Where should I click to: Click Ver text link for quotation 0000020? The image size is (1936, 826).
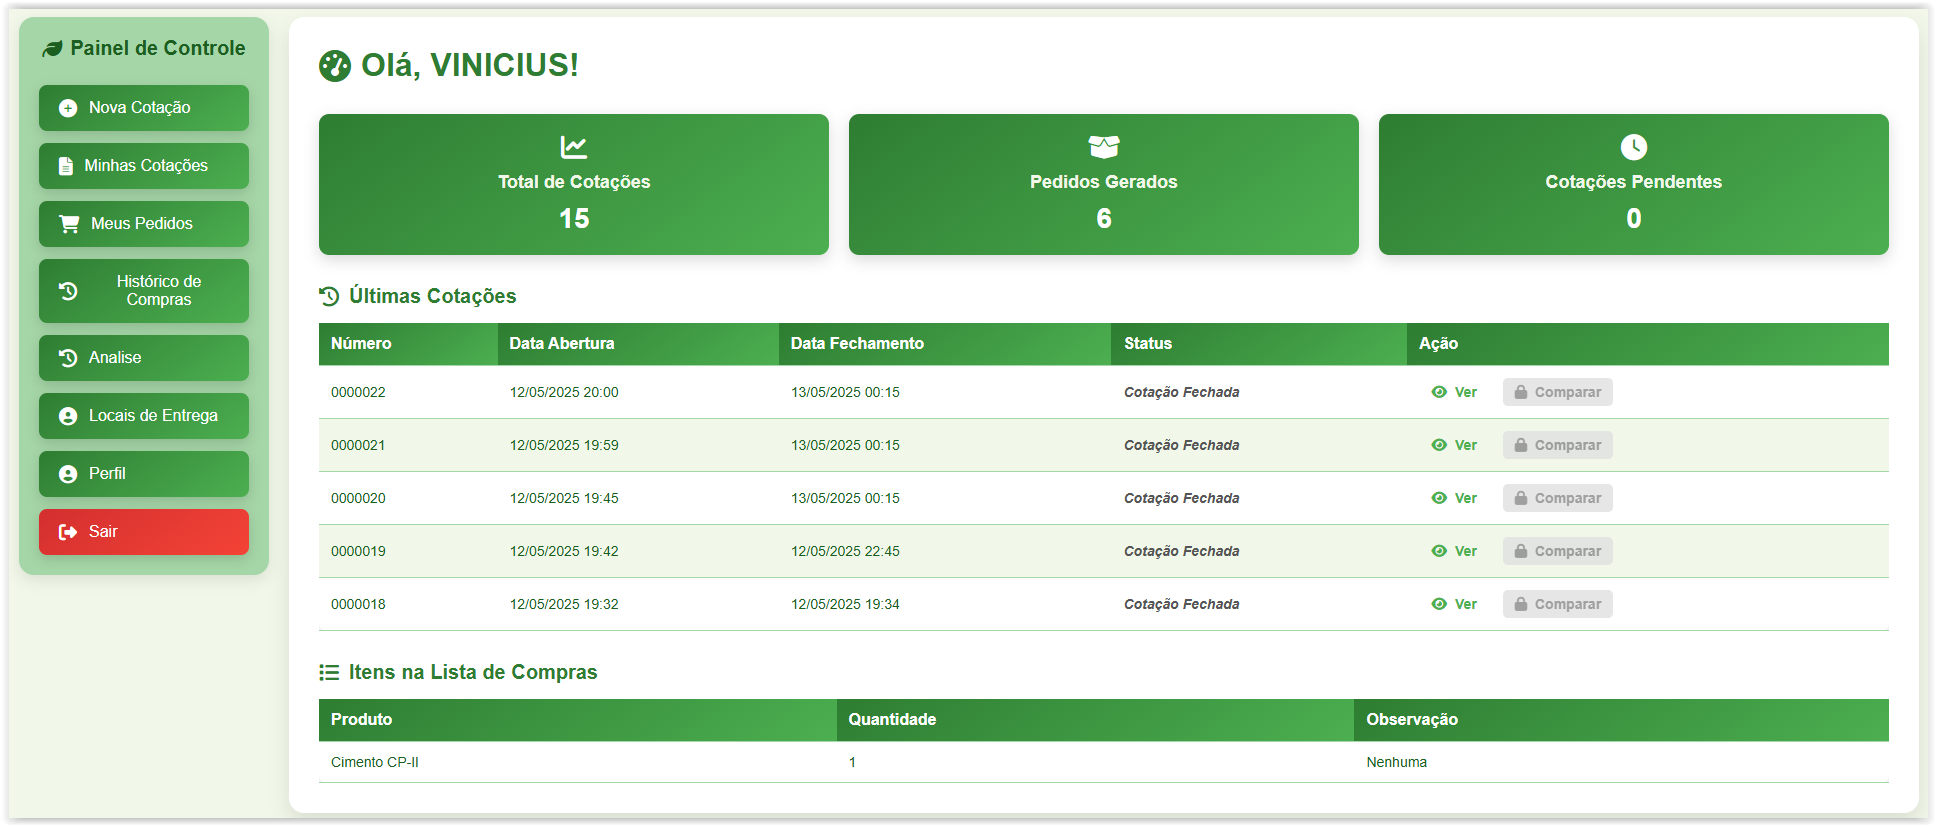point(1466,498)
